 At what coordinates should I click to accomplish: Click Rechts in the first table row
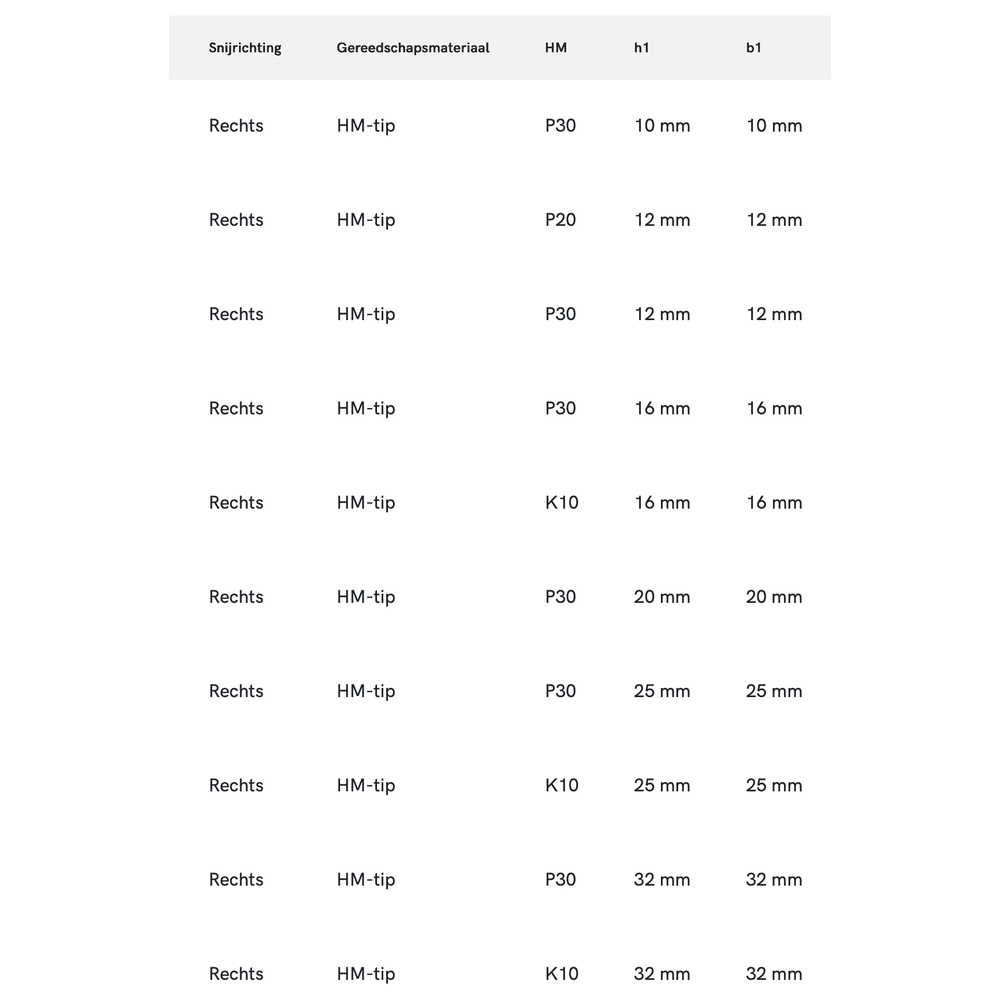(x=236, y=126)
